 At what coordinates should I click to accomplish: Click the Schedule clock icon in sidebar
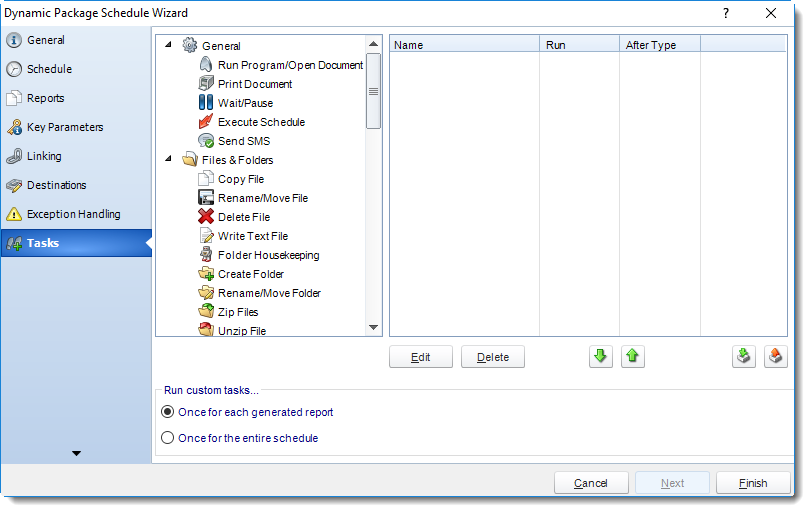[x=14, y=69]
